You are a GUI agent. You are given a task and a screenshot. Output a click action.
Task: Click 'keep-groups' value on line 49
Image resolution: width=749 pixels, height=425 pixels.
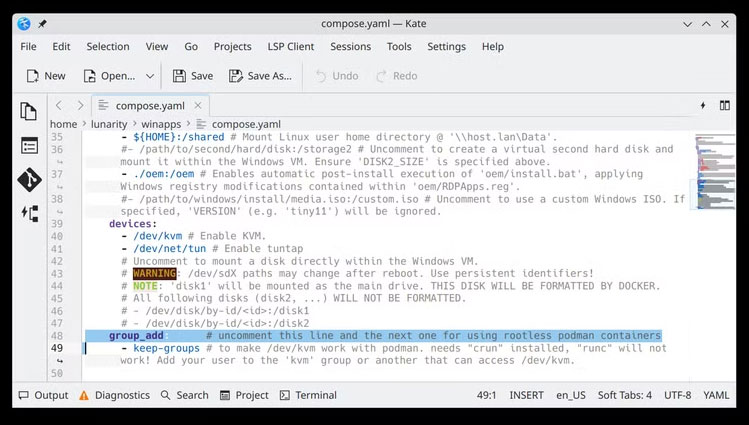click(166, 348)
